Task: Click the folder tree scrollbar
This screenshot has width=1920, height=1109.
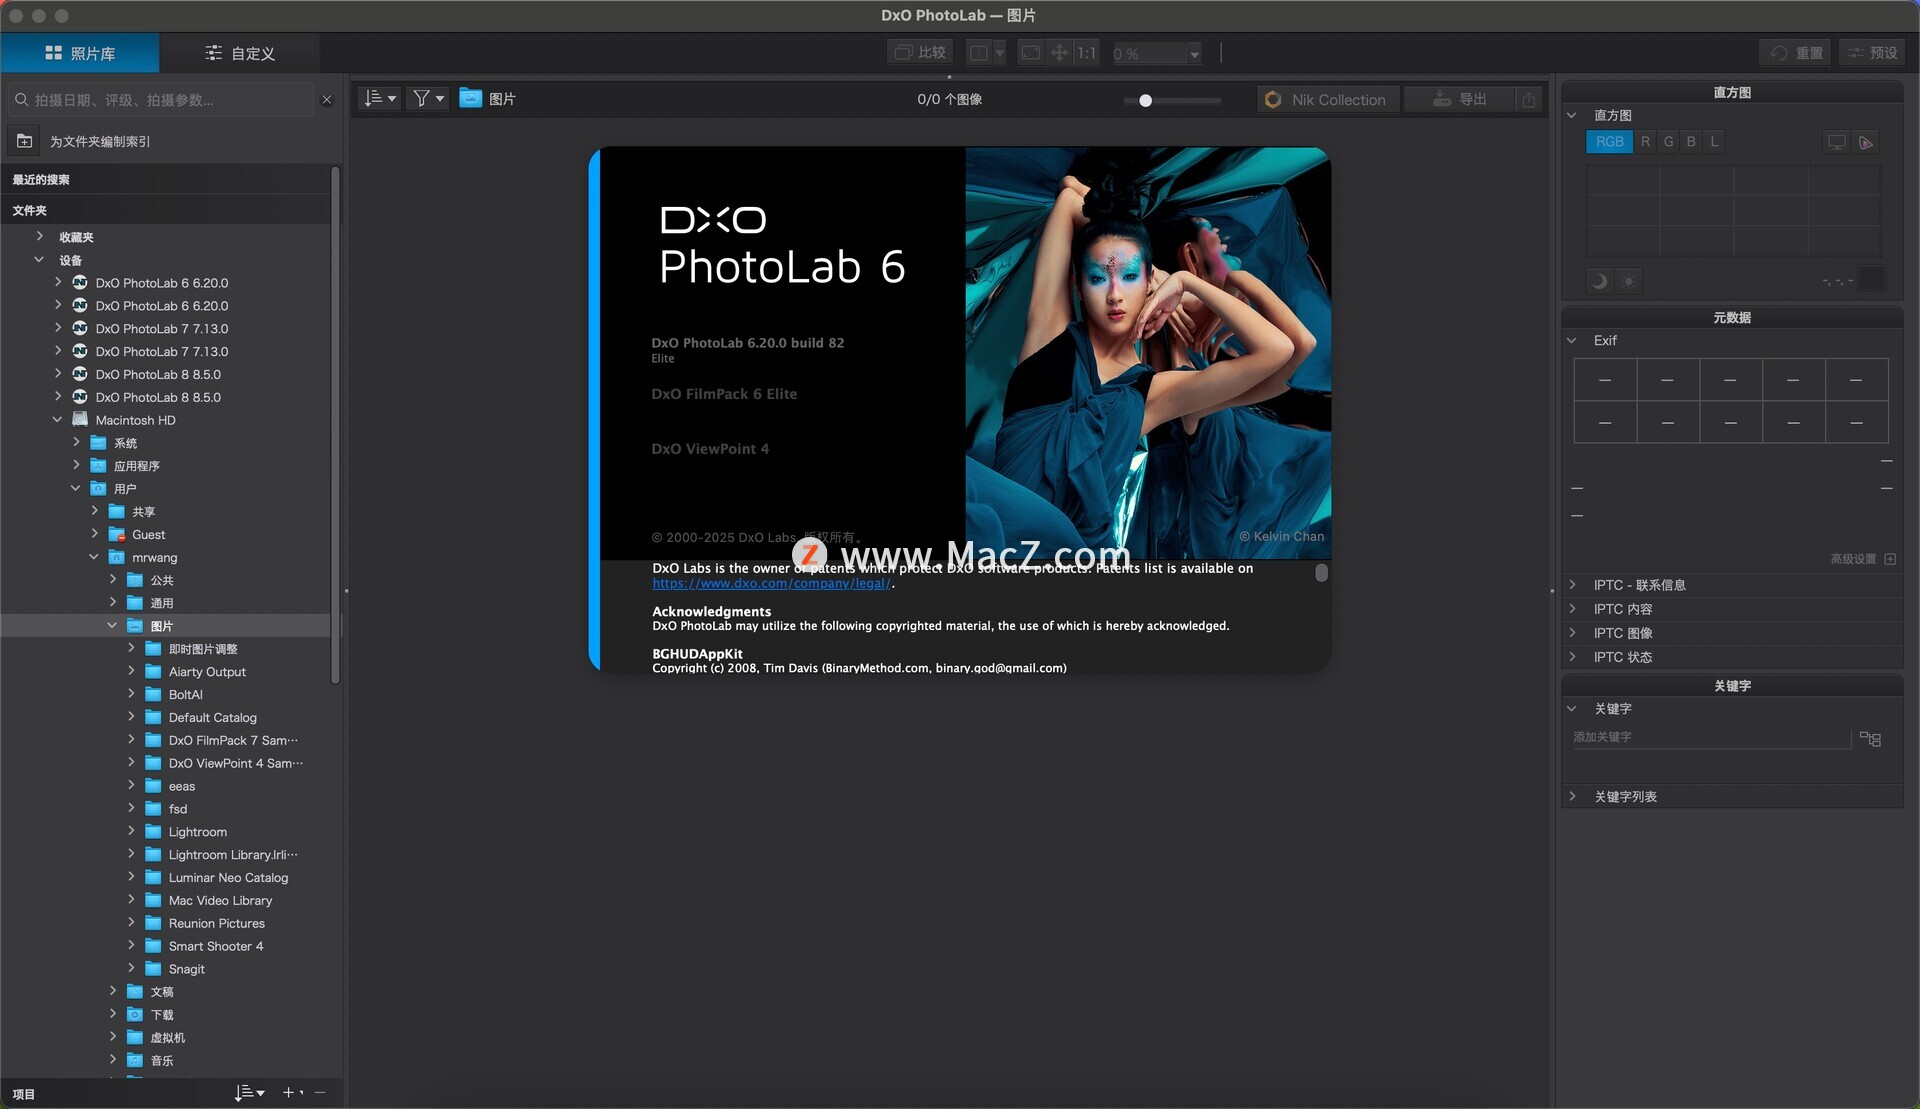Action: (x=335, y=425)
